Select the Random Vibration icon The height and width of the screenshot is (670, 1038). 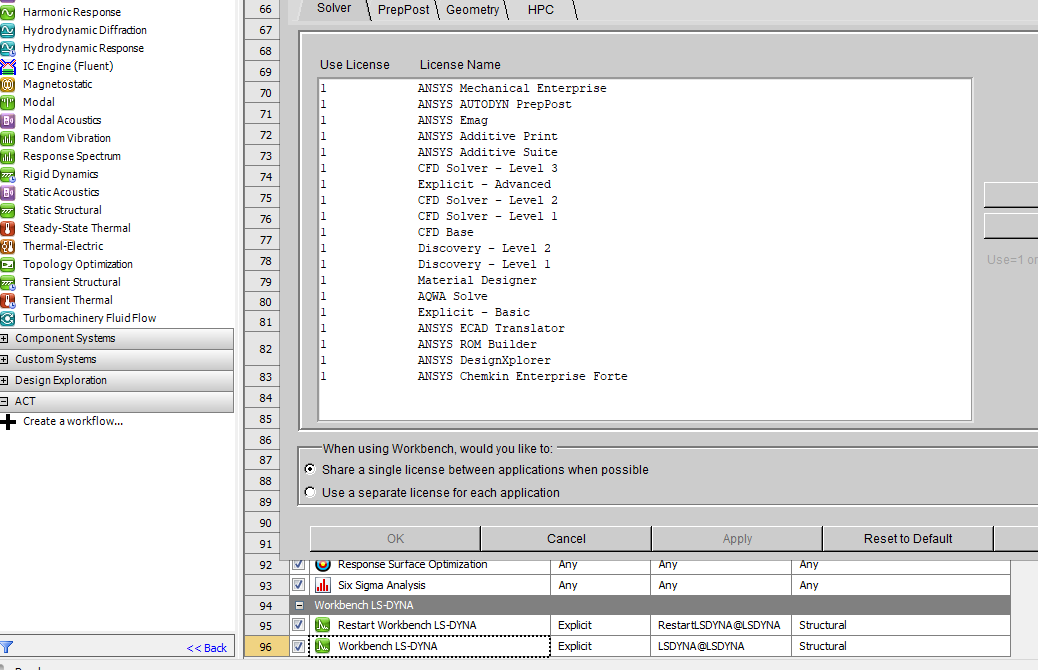(7, 138)
